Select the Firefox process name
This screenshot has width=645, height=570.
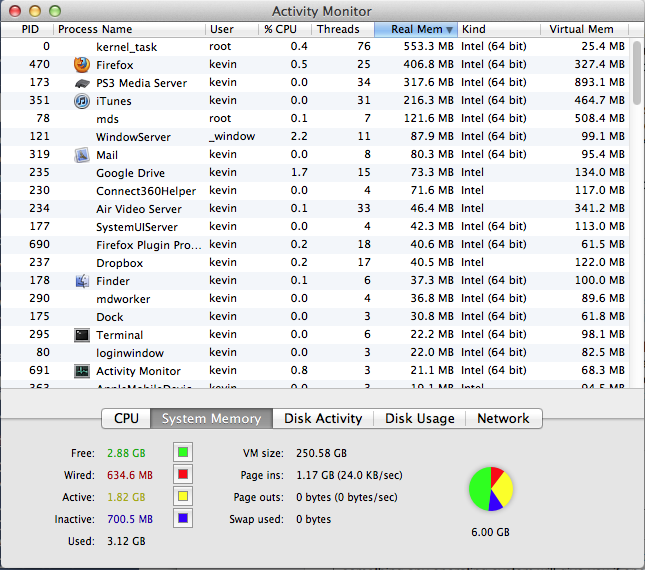(x=114, y=65)
